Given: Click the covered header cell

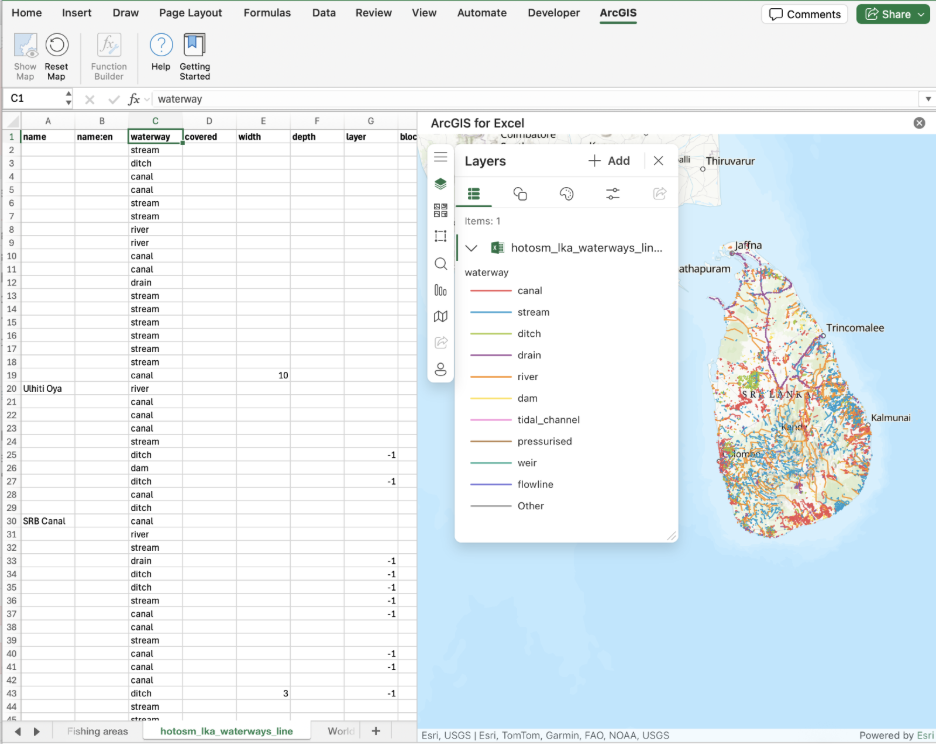Looking at the screenshot, I should click(x=210, y=137).
